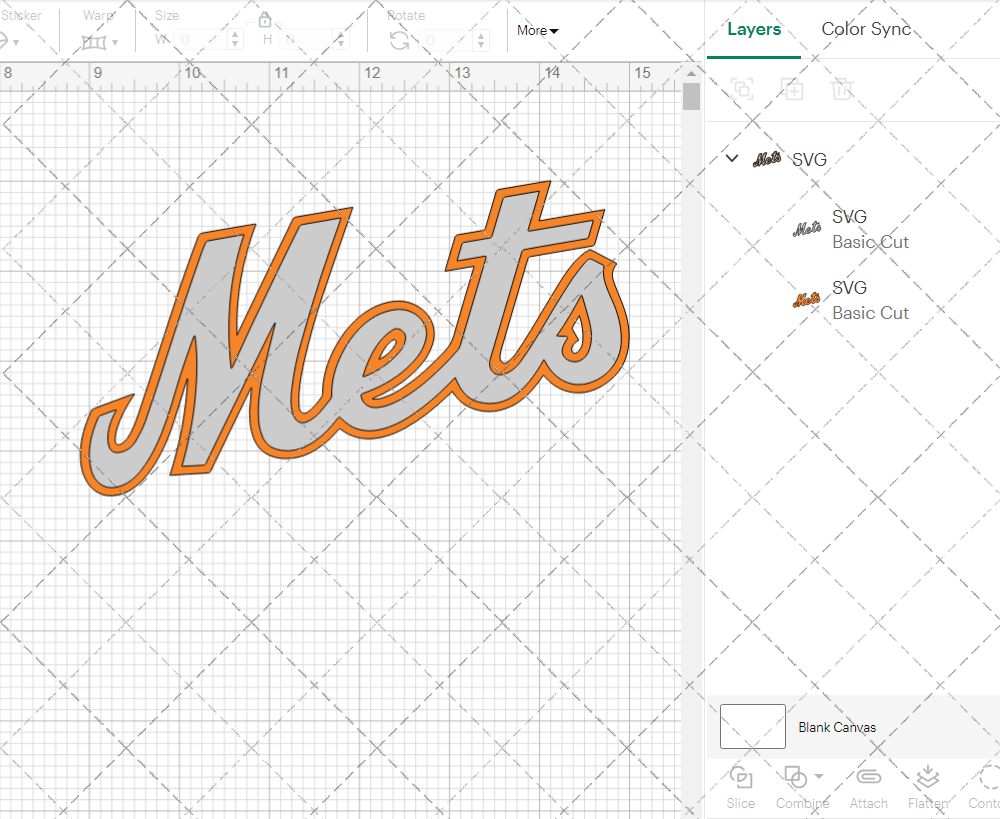Open the More dropdown menu
Image resolution: width=1000 pixels, height=819 pixels.
coord(538,31)
